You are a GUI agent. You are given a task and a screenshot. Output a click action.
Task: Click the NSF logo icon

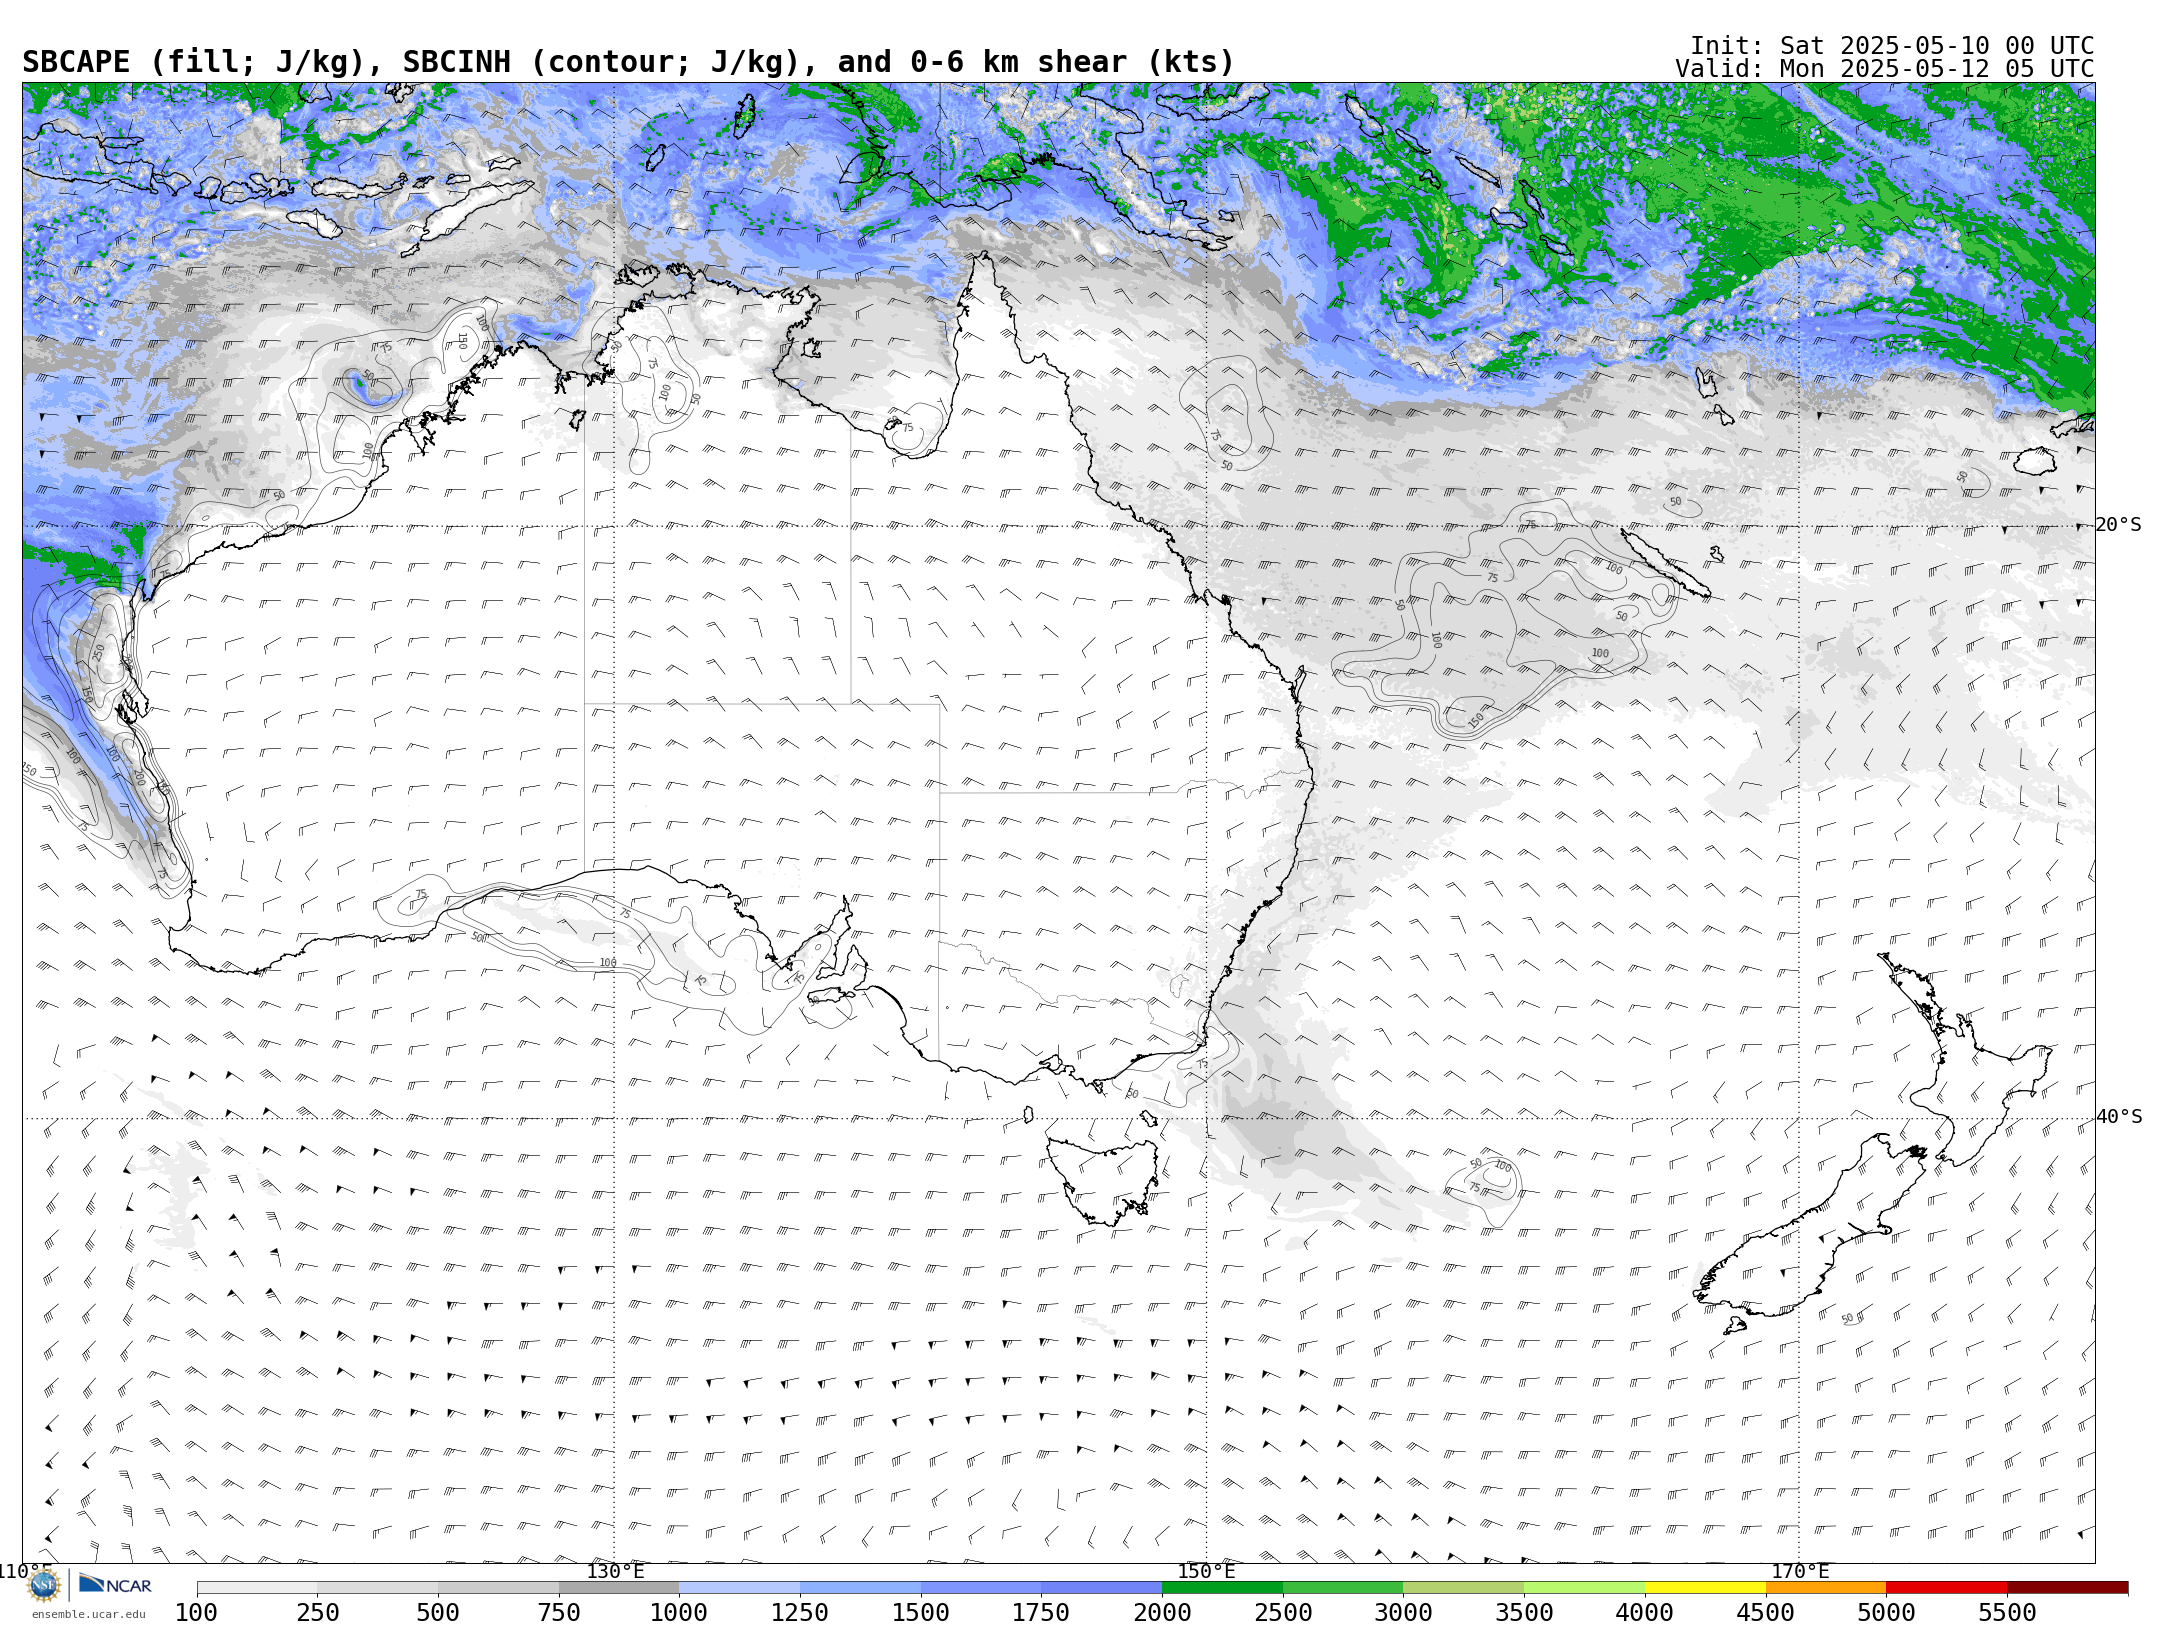(44, 1585)
